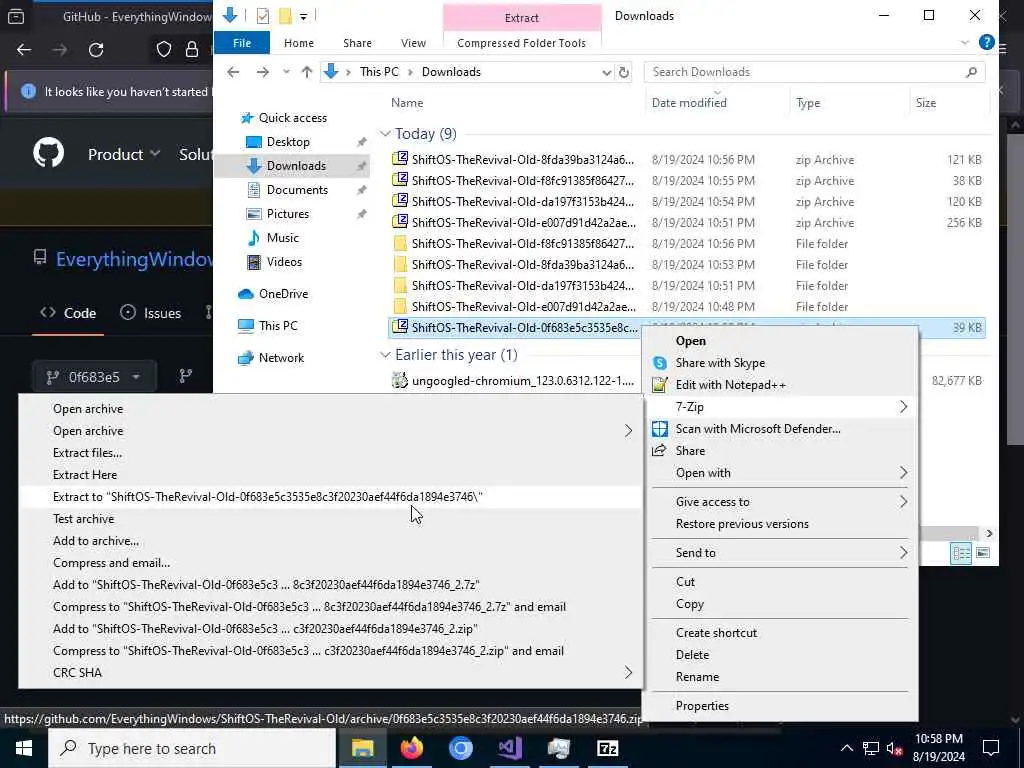Click browser back arrow
This screenshot has height=768, width=1024.
click(x=24, y=50)
